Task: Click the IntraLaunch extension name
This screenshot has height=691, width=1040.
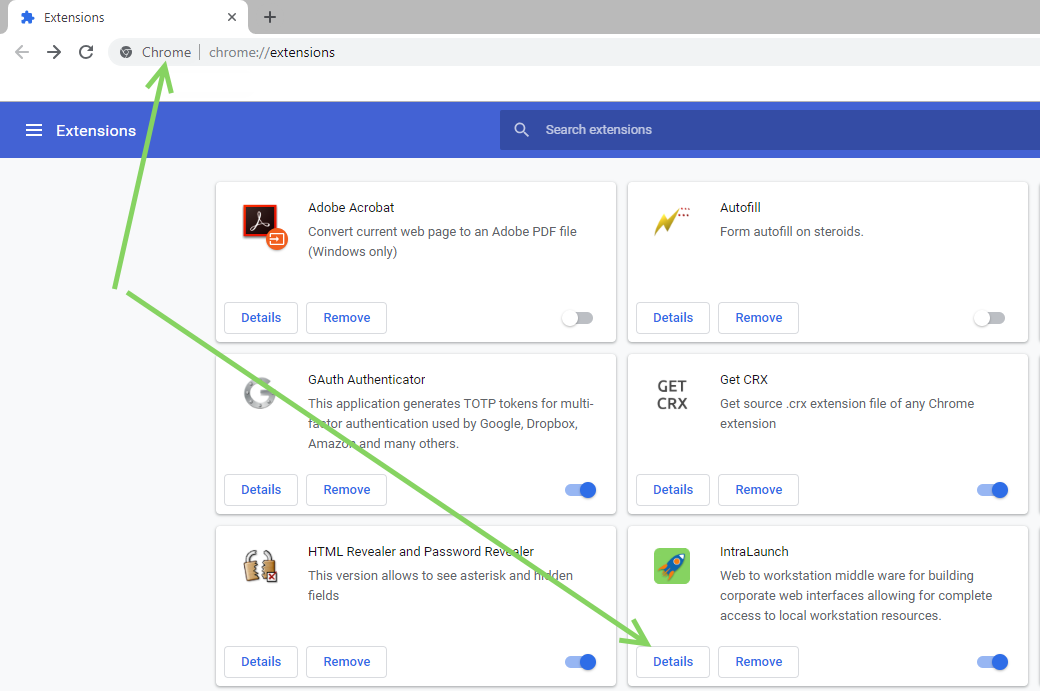Action: coord(754,552)
